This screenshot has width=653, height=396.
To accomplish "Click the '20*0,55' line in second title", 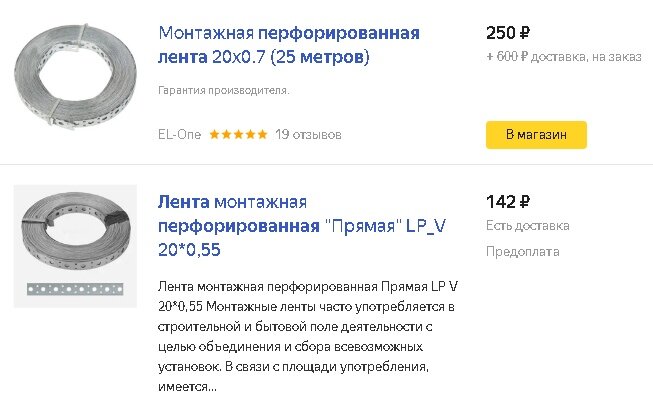I will 189,250.
